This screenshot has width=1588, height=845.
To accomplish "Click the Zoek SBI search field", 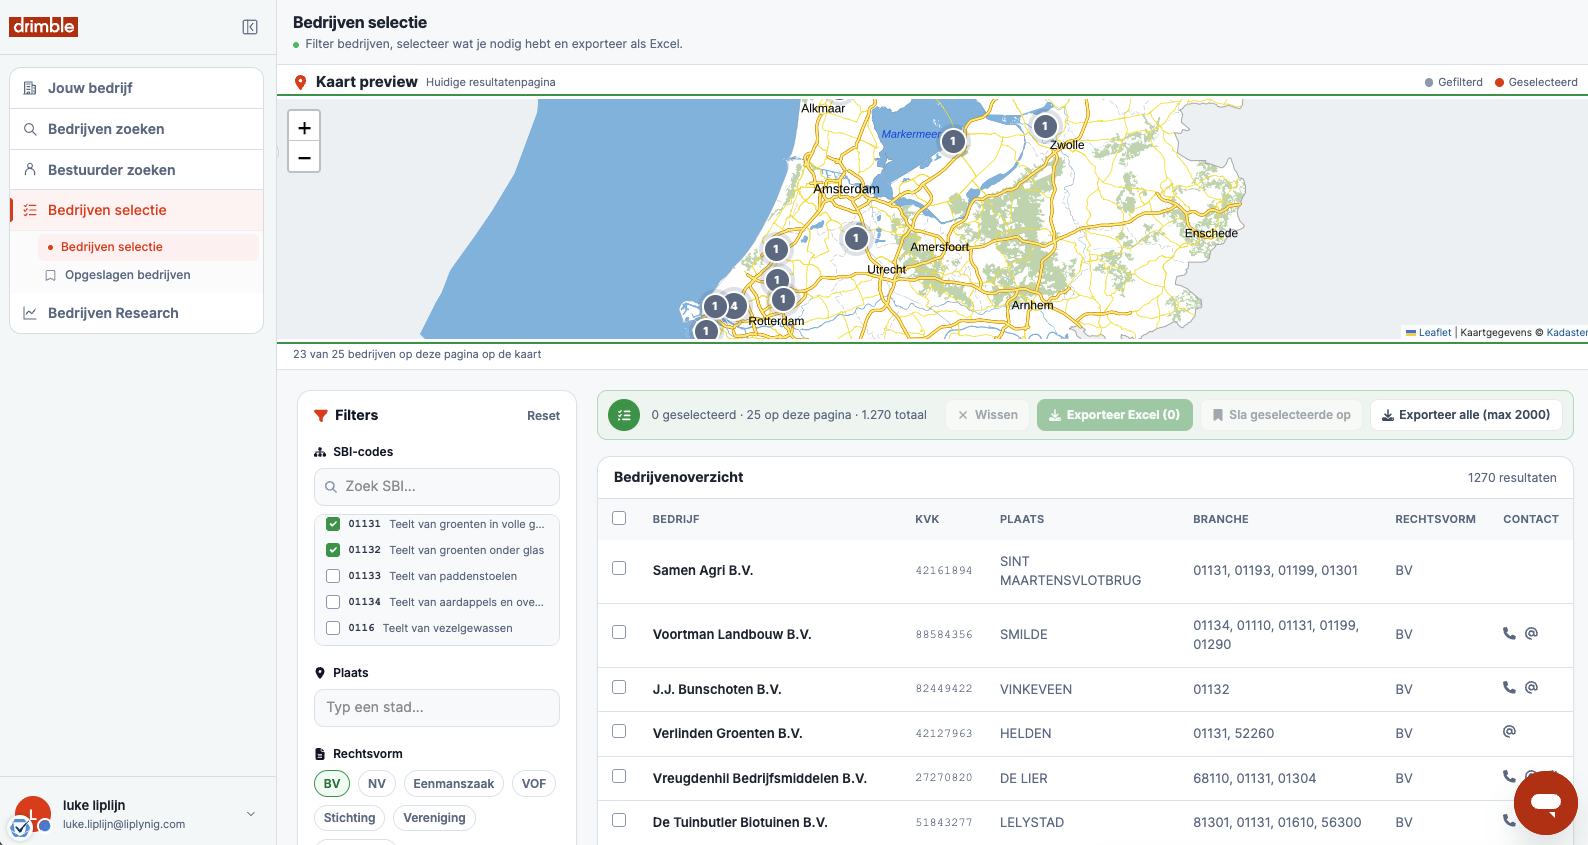I will 437,487.
